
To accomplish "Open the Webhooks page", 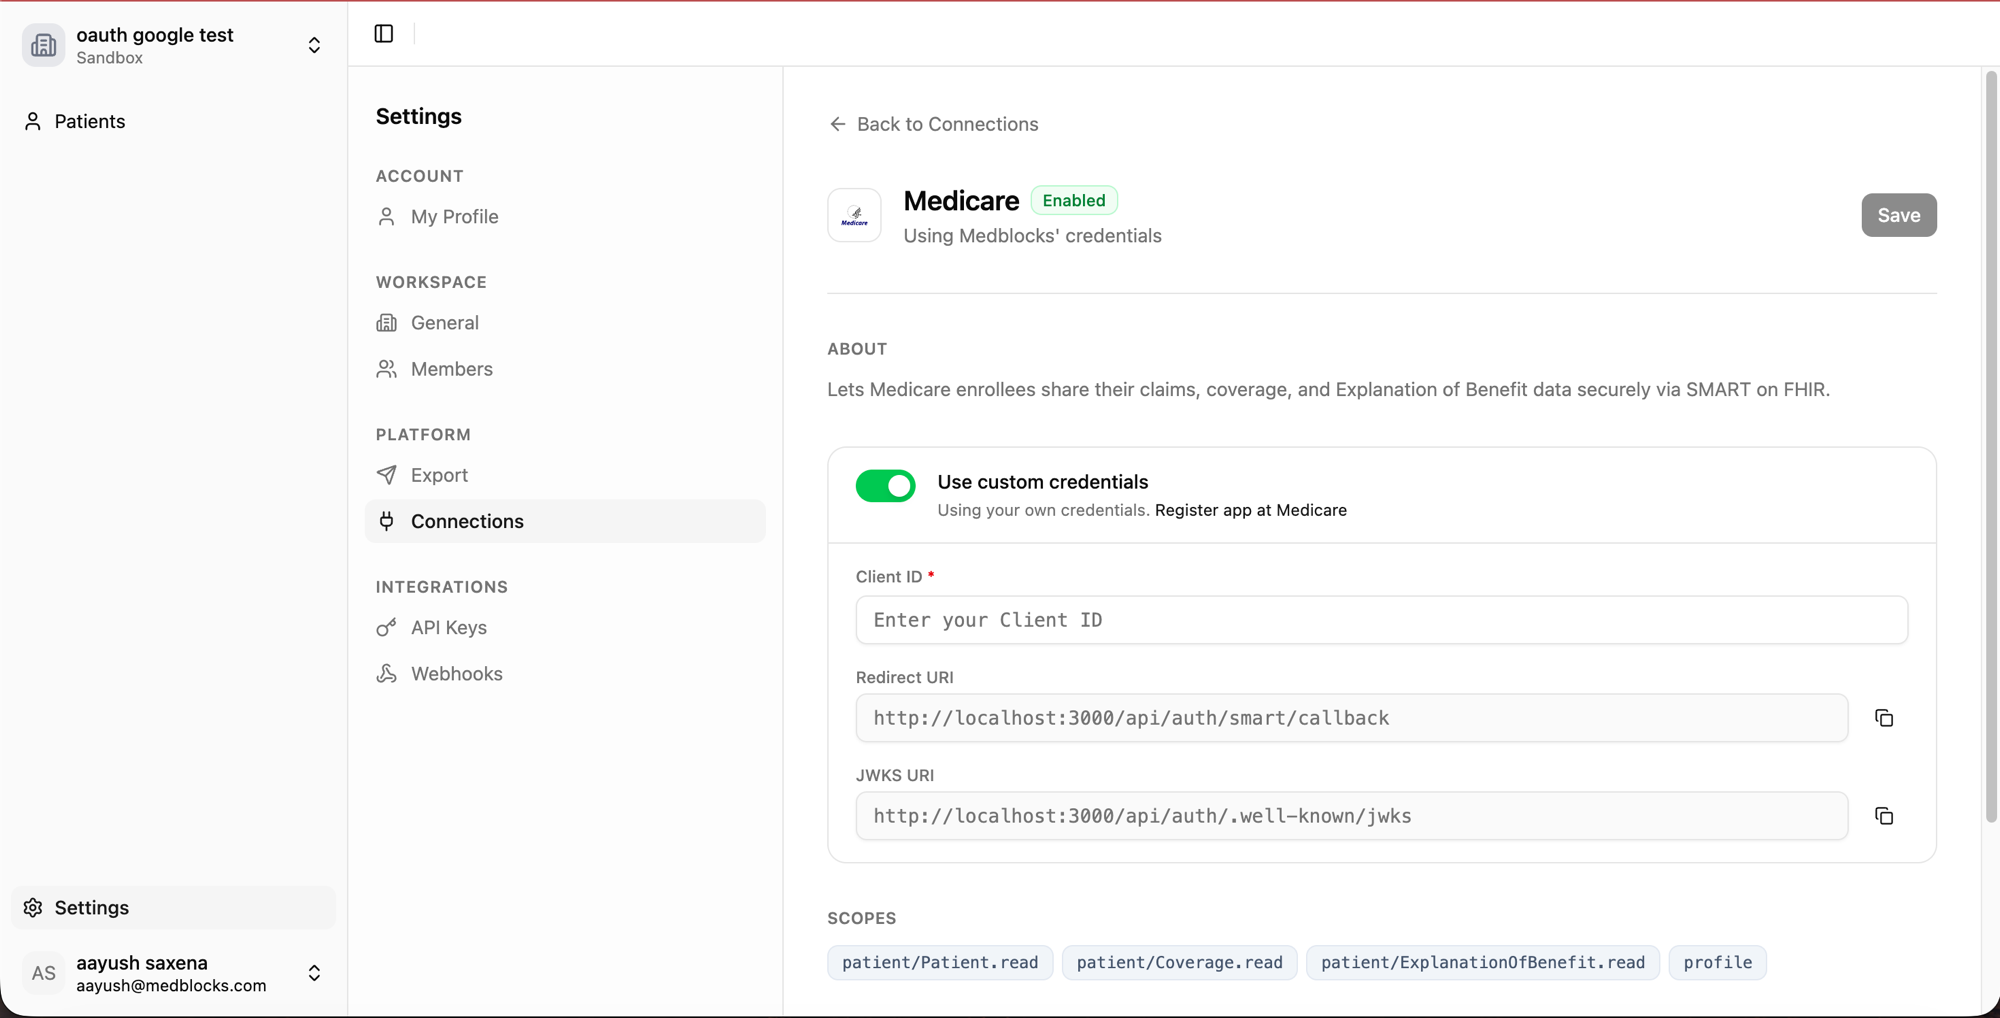I will pyautogui.click(x=565, y=673).
